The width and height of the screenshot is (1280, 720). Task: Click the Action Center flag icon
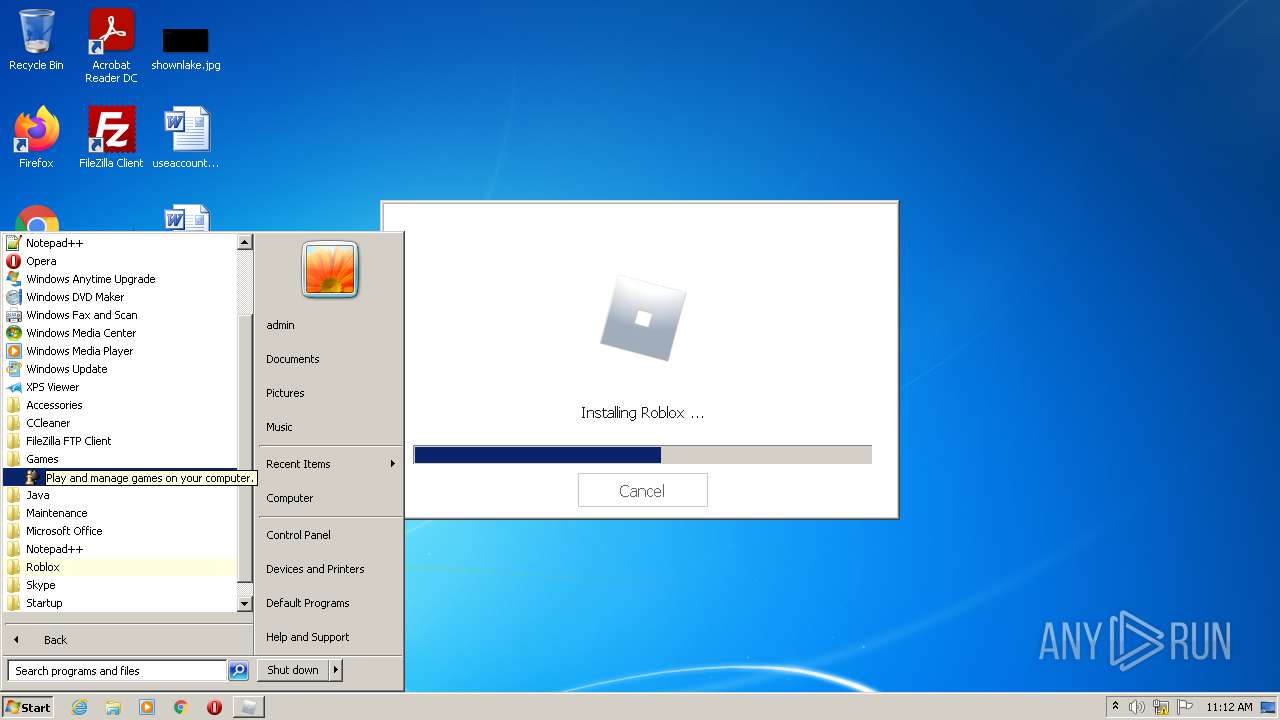click(x=1185, y=707)
